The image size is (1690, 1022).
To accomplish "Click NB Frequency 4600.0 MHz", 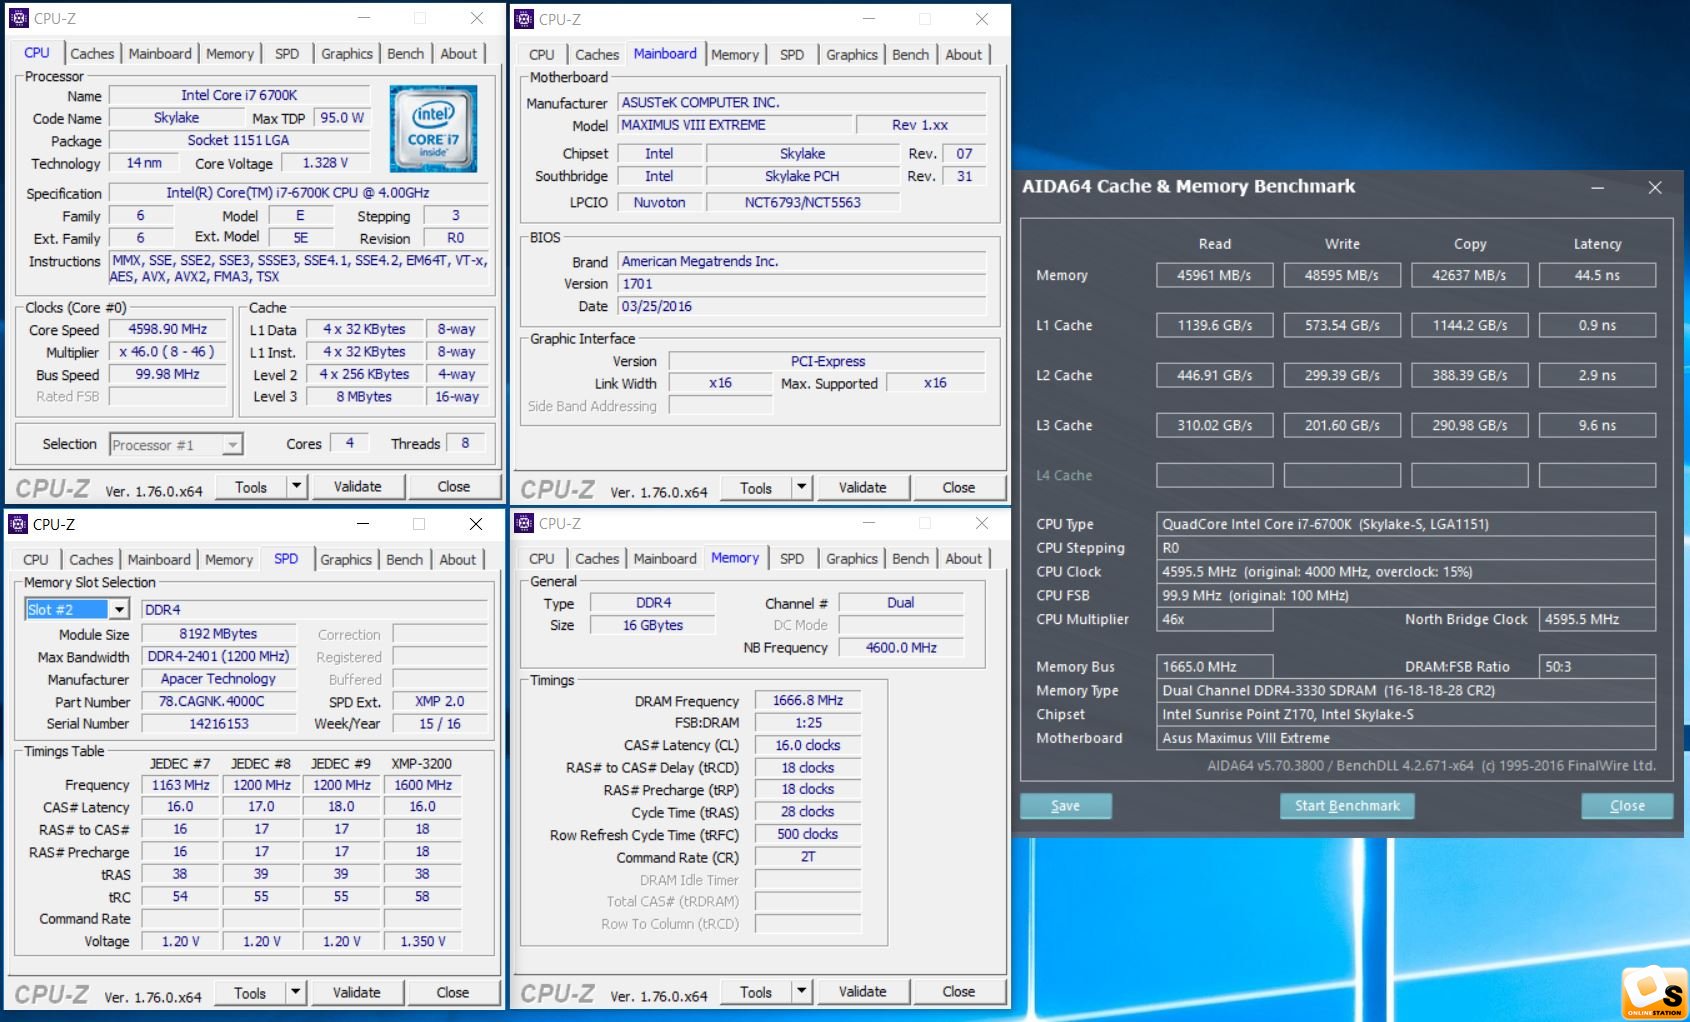I will pos(901,647).
